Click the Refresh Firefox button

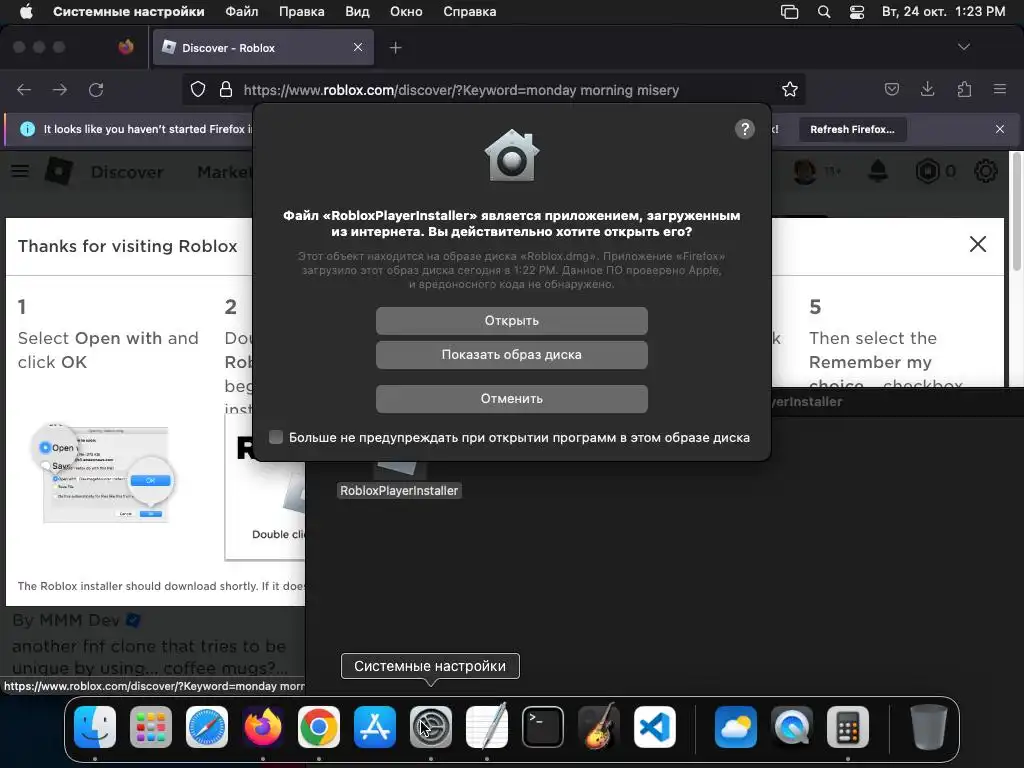852,129
